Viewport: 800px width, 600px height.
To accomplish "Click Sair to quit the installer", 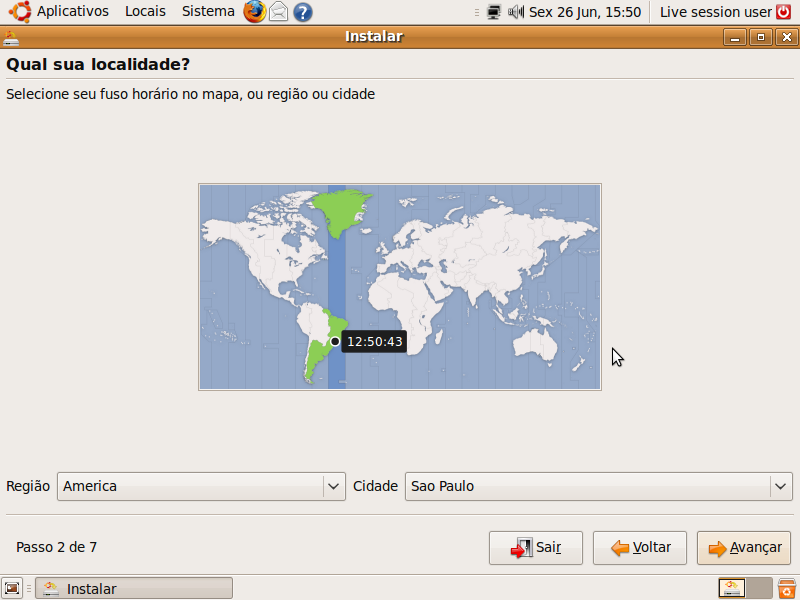I will pyautogui.click(x=536, y=548).
